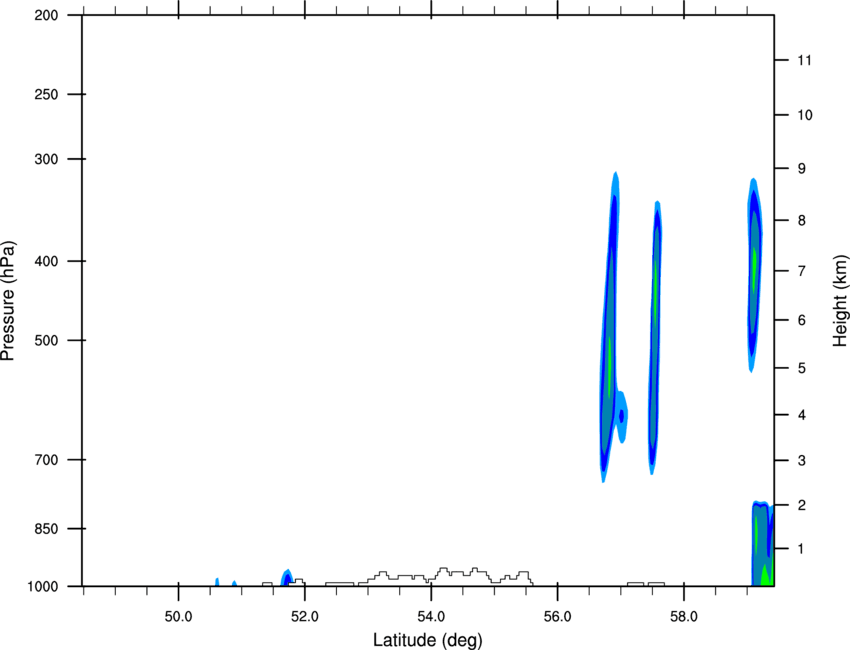Screen dimensions: 850x650
Task: Click the 58.0 latitude tick label
Action: pyautogui.click(x=684, y=617)
